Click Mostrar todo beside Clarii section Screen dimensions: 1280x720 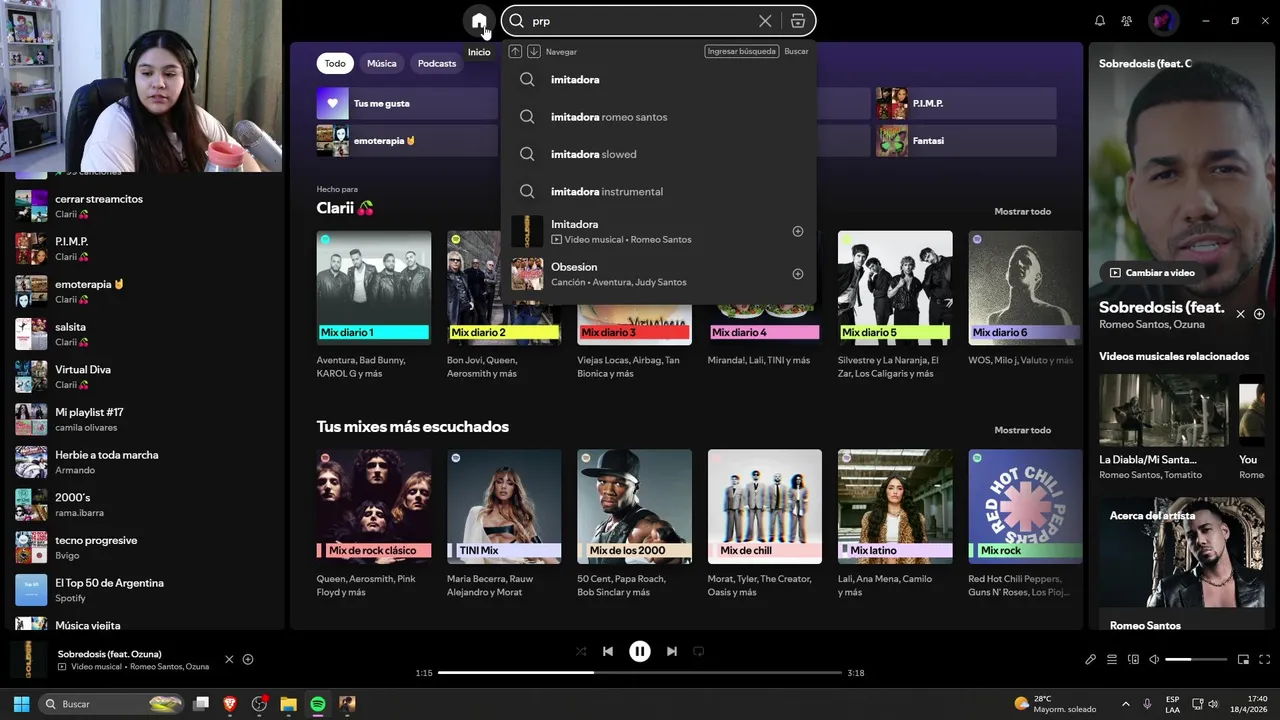pyautogui.click(x=1022, y=212)
